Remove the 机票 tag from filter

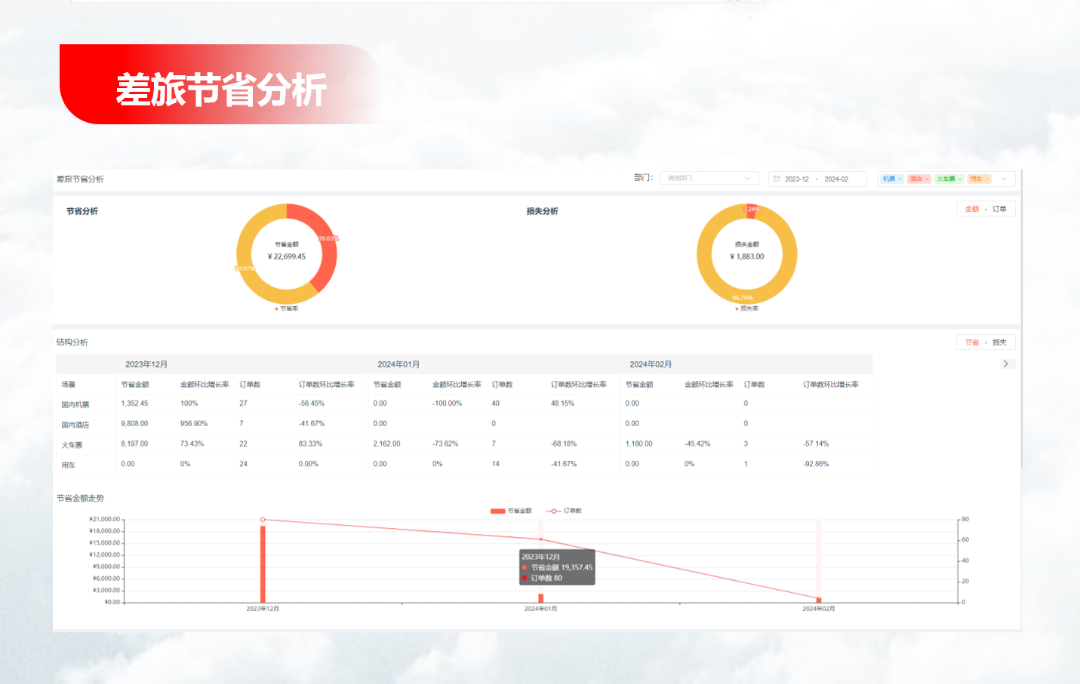[900, 179]
